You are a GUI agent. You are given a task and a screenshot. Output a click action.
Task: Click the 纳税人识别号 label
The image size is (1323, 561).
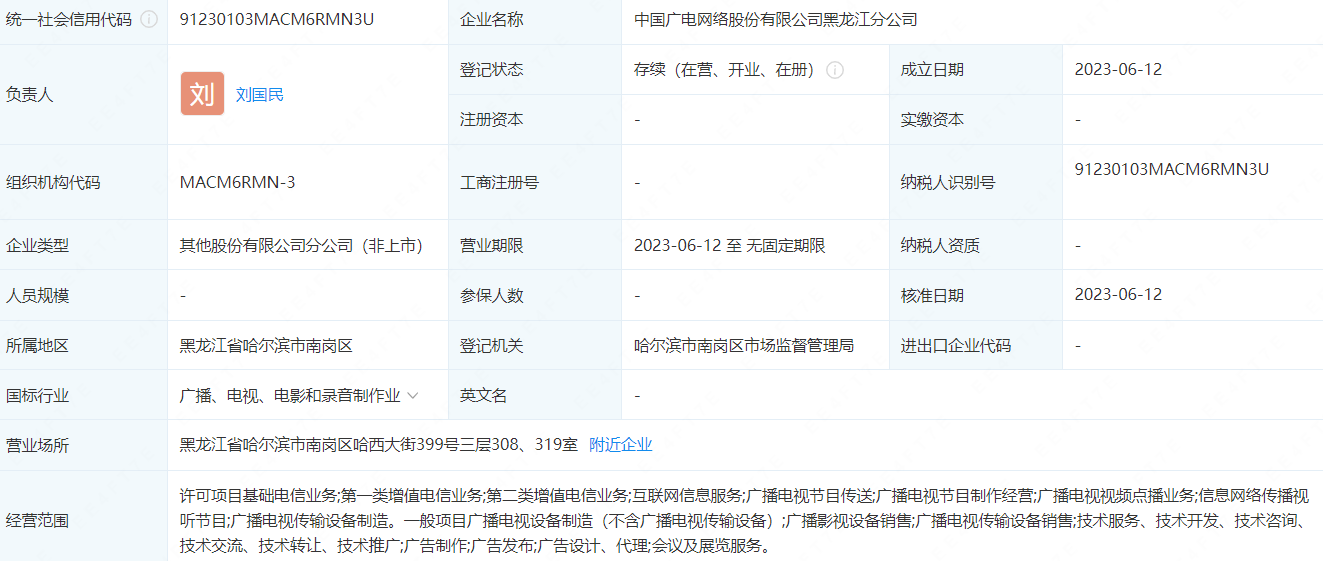tap(948, 183)
